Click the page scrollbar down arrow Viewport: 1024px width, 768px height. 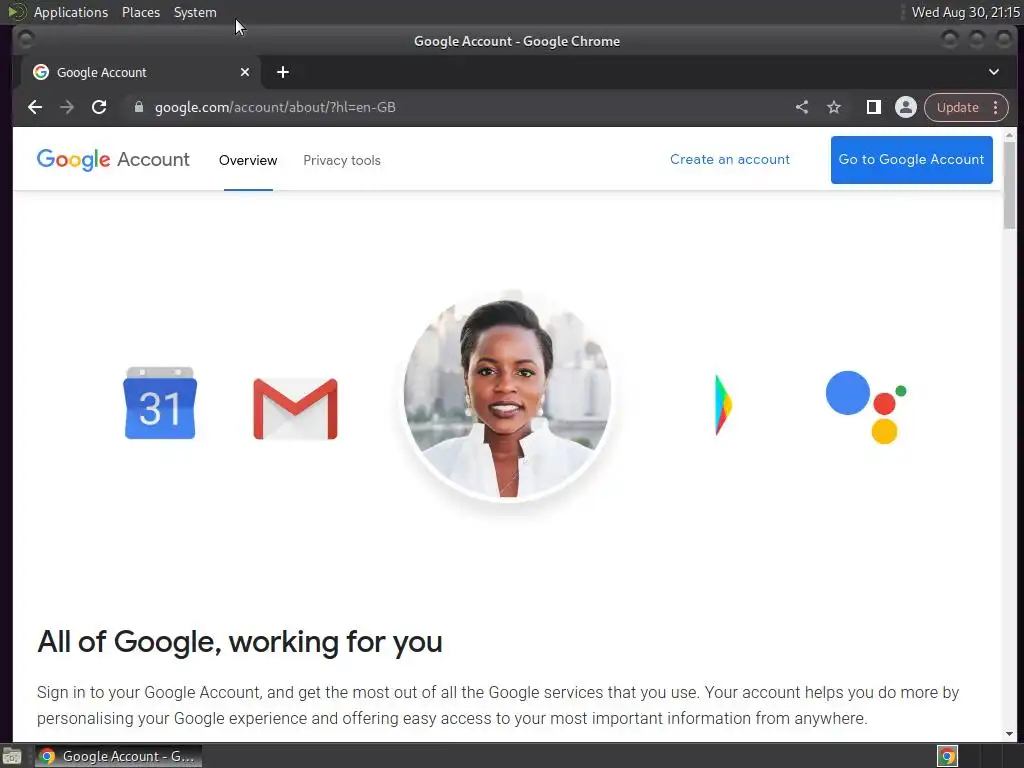point(1010,734)
